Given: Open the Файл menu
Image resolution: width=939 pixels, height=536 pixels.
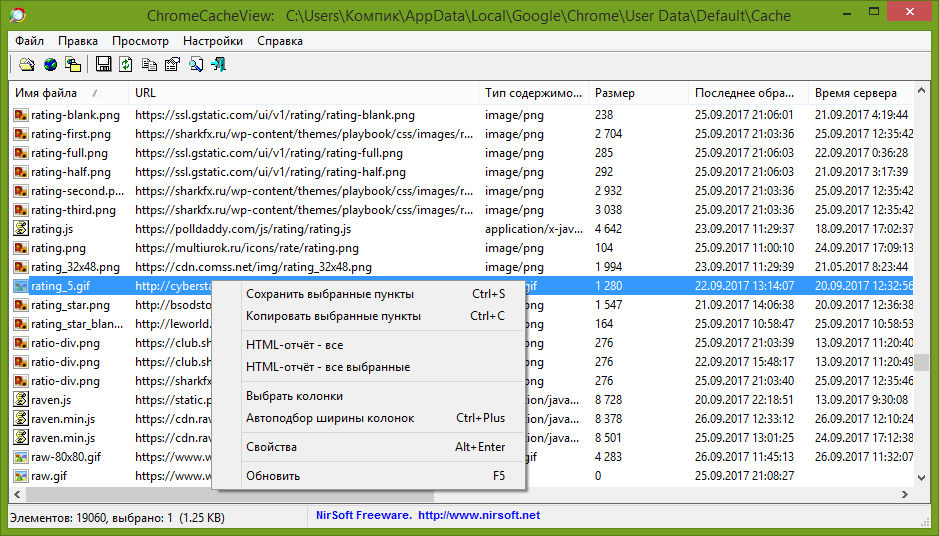Looking at the screenshot, I should point(29,41).
